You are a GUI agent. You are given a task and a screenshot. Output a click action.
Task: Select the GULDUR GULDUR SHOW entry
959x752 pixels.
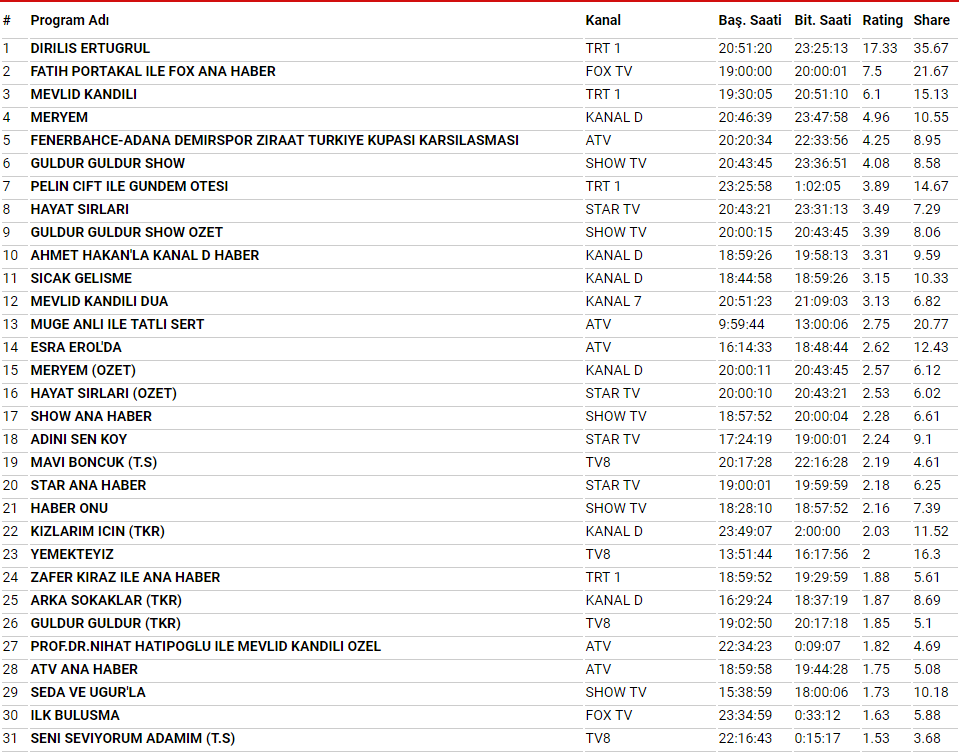pos(107,163)
